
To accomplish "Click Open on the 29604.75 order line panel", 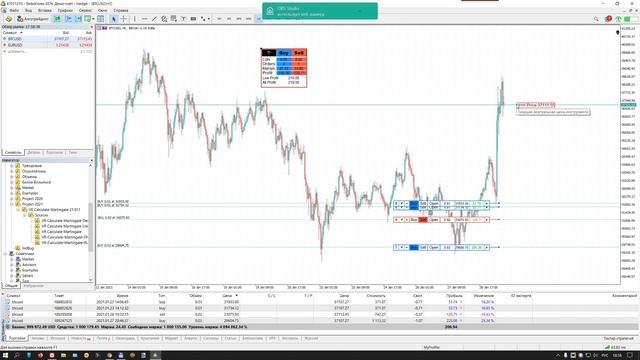I will pyautogui.click(x=433, y=247).
